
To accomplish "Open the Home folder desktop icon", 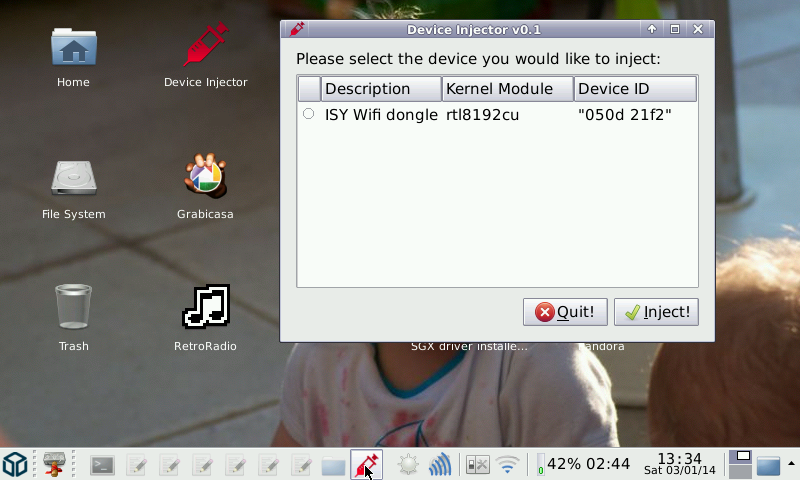I will tap(73, 48).
